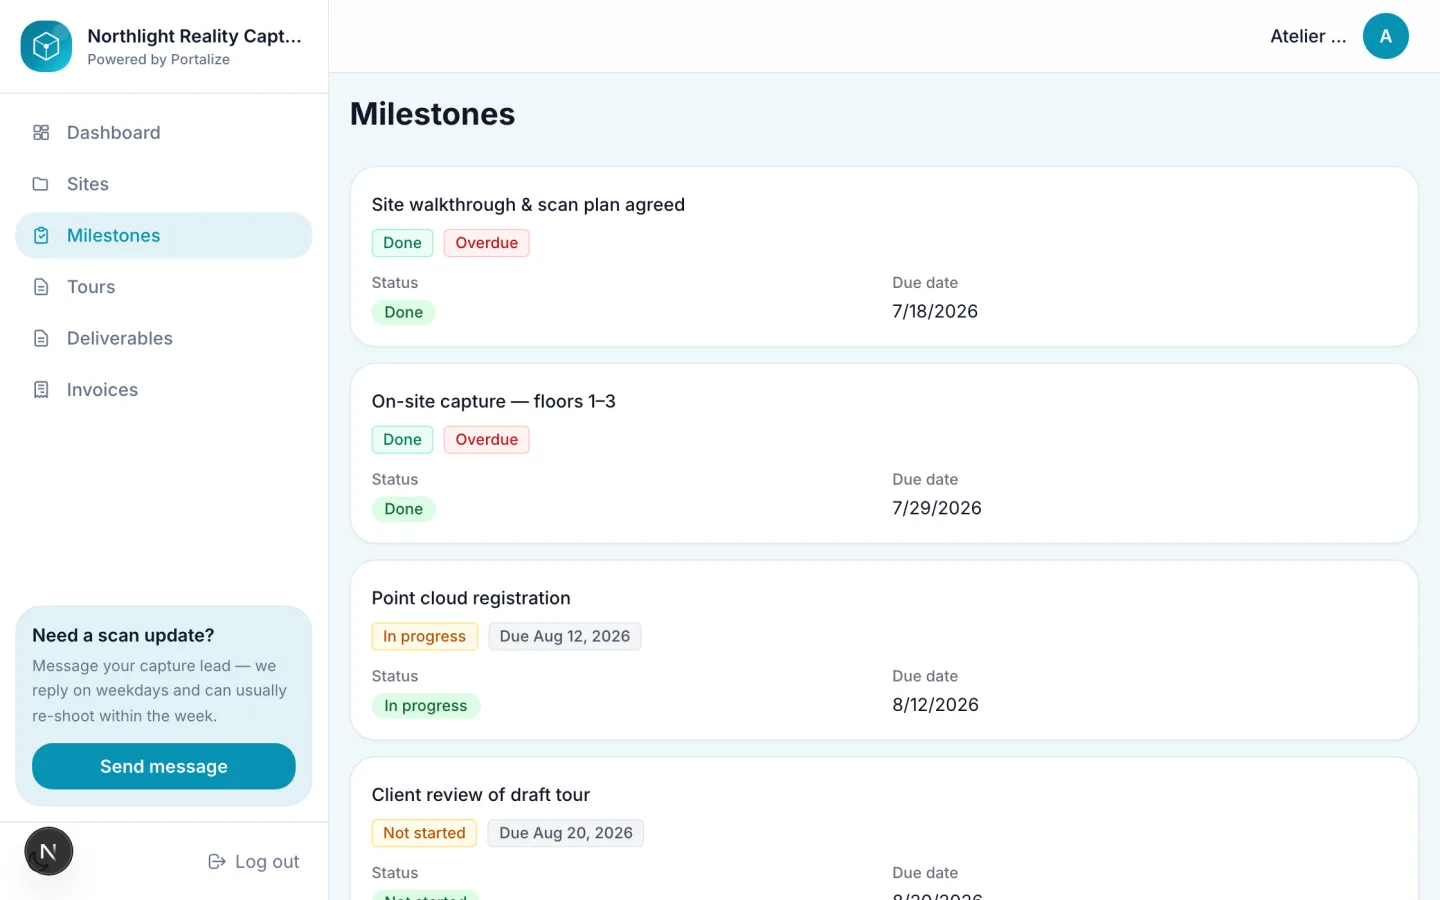This screenshot has height=900, width=1440.
Task: Click Overdue tag on On-site capture card
Action: 487,440
